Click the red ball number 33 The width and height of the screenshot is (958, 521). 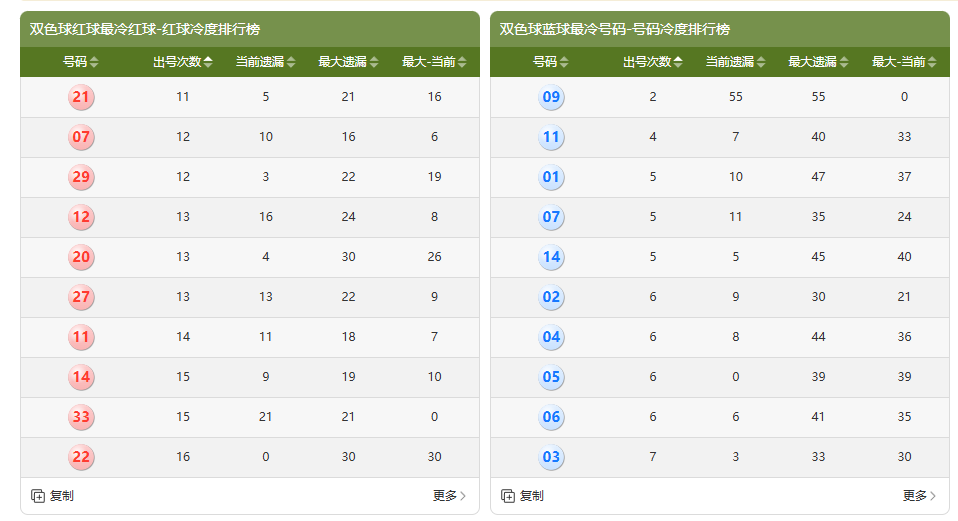click(81, 417)
